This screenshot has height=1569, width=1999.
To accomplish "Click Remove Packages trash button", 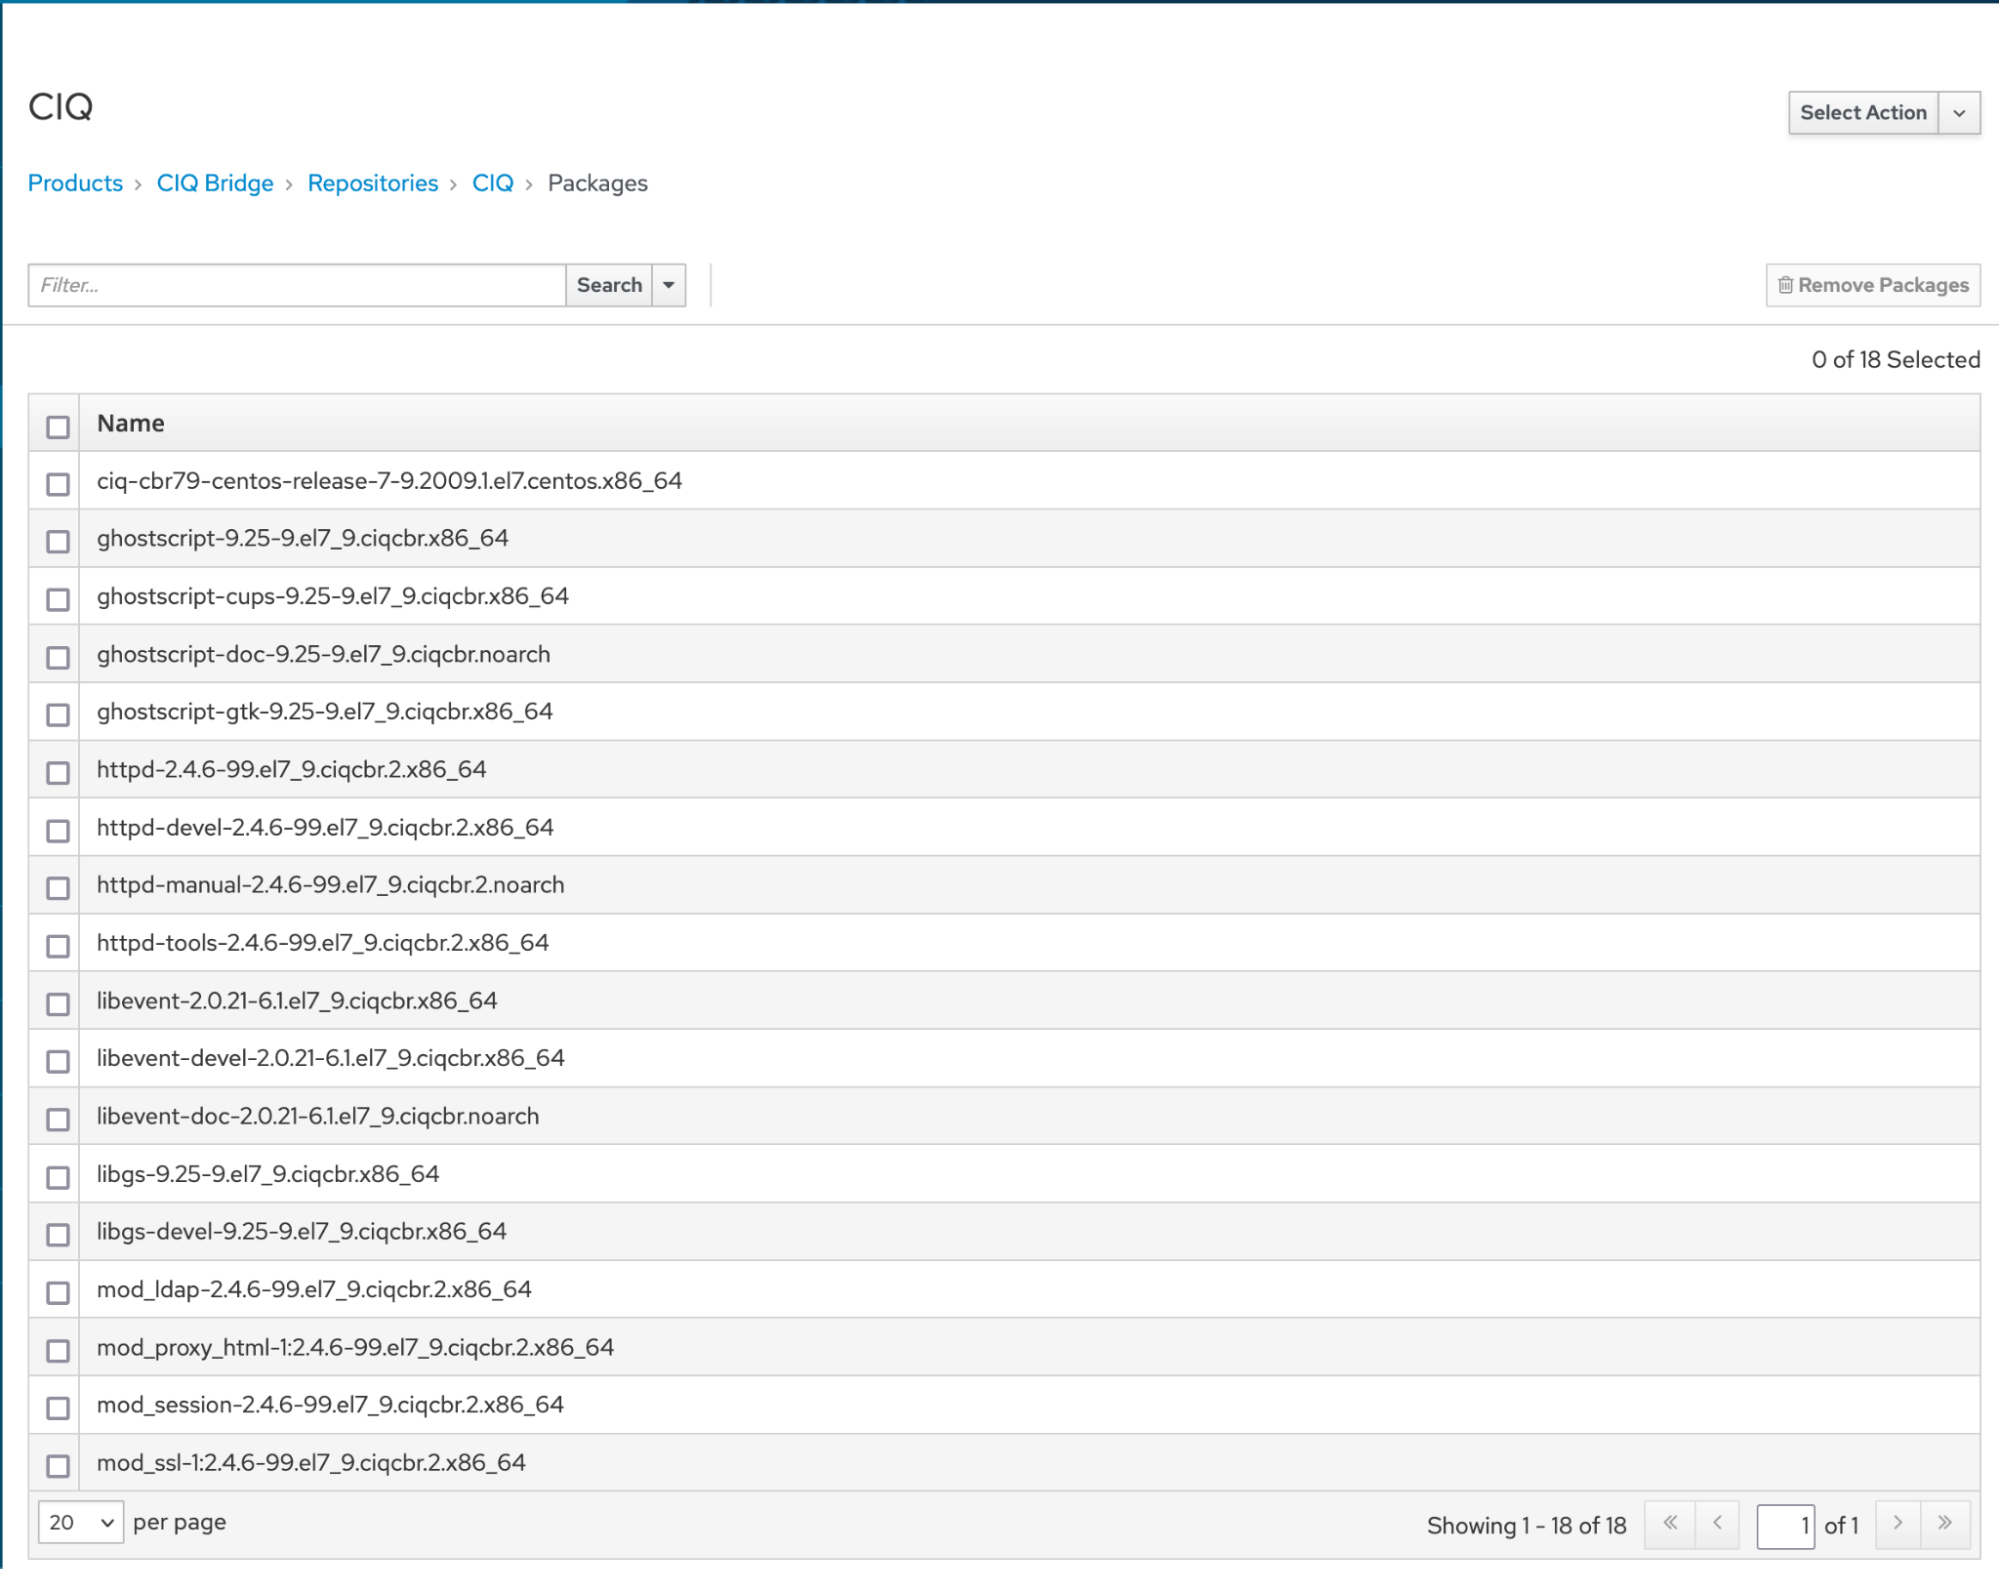I will 1872,285.
